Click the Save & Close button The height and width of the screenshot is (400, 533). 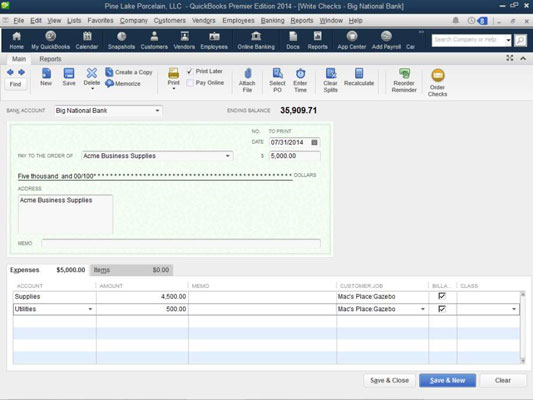click(x=390, y=381)
